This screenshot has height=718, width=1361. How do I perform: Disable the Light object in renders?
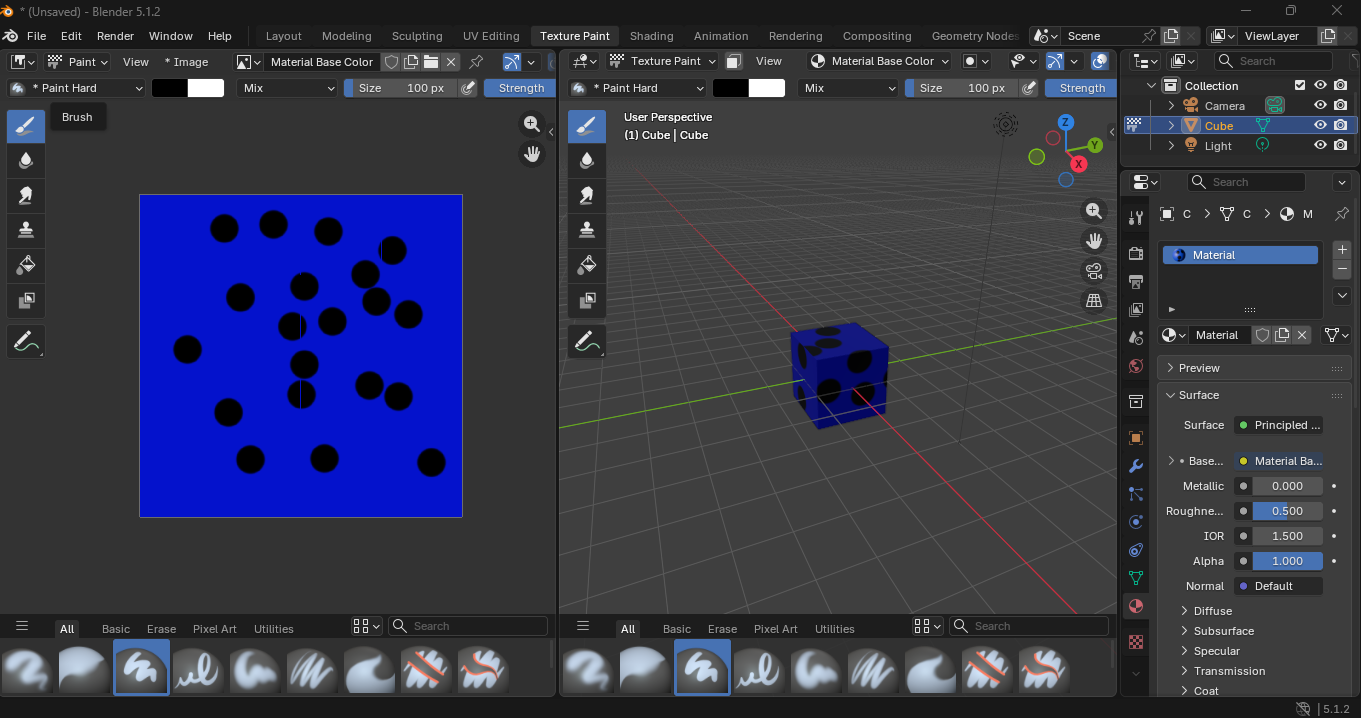[x=1341, y=146]
